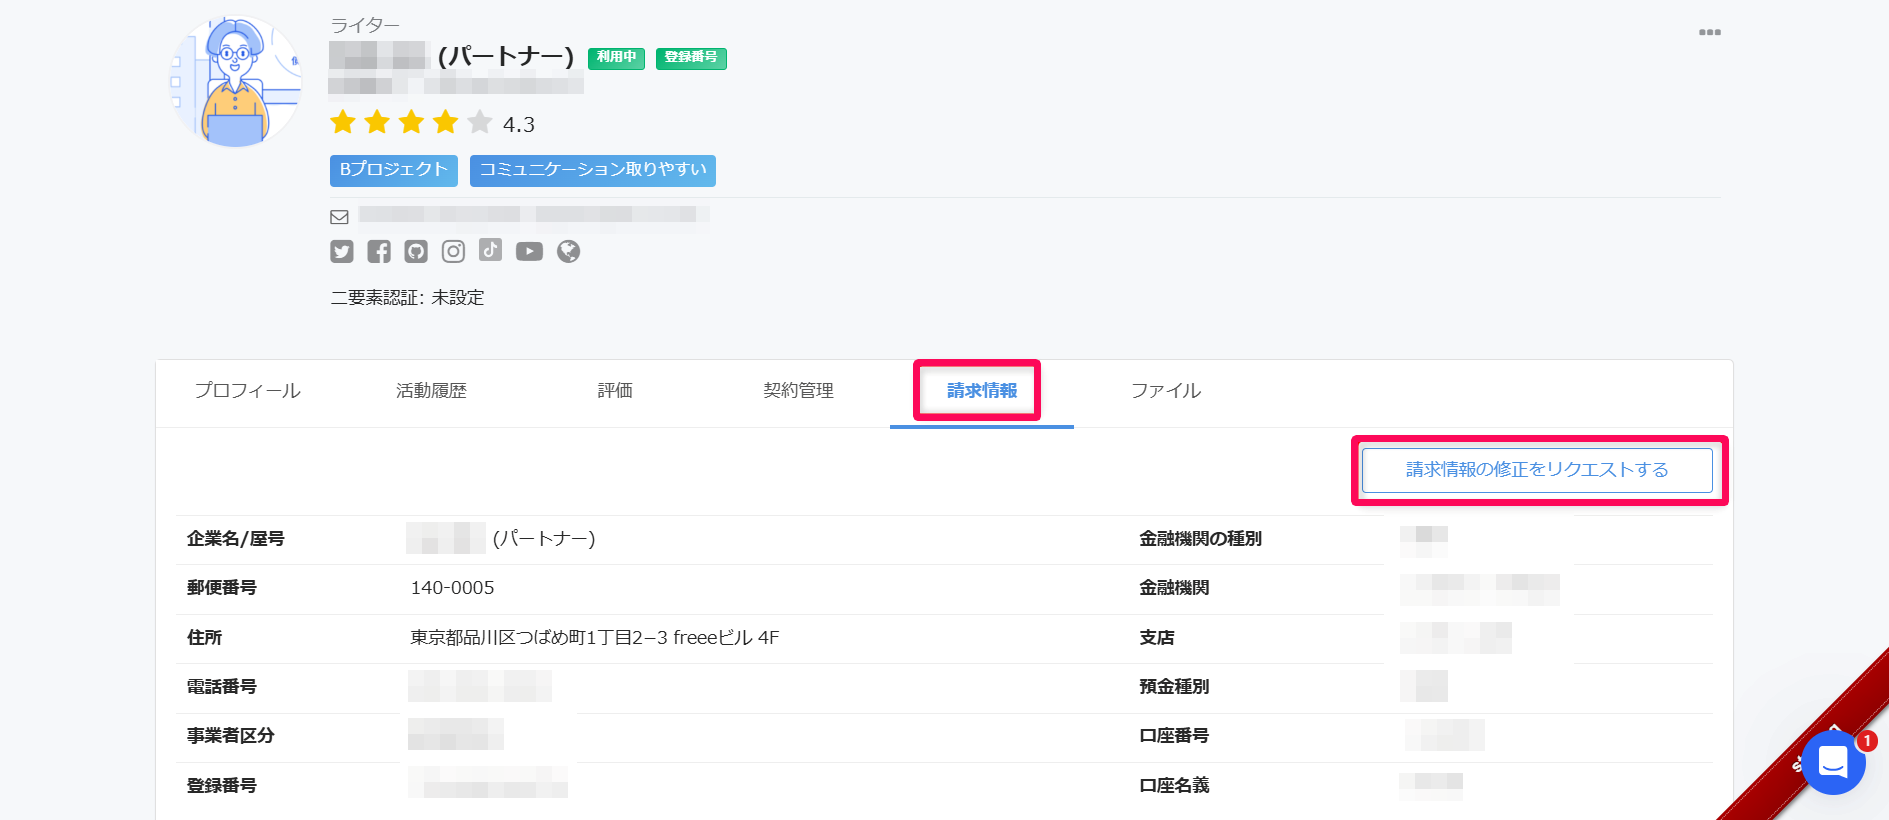The width and height of the screenshot is (1889, 820).
Task: Click the address 東京都品川区つばめ町 text
Action: (594, 638)
